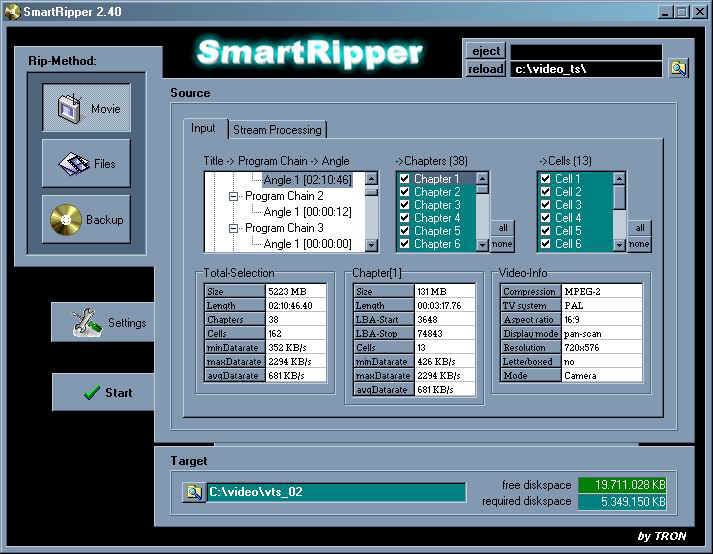
Task: Select the Program Chain 3 label
Action: [x=284, y=228]
